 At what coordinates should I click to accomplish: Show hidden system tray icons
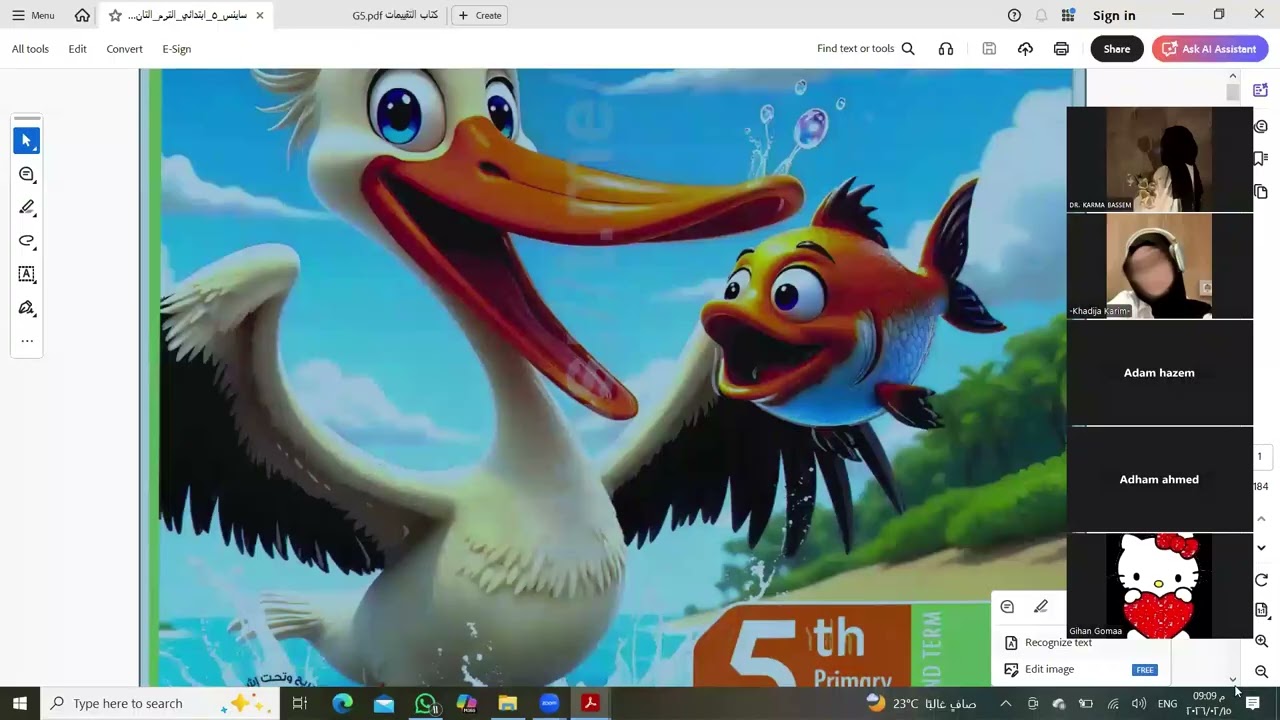1005,704
